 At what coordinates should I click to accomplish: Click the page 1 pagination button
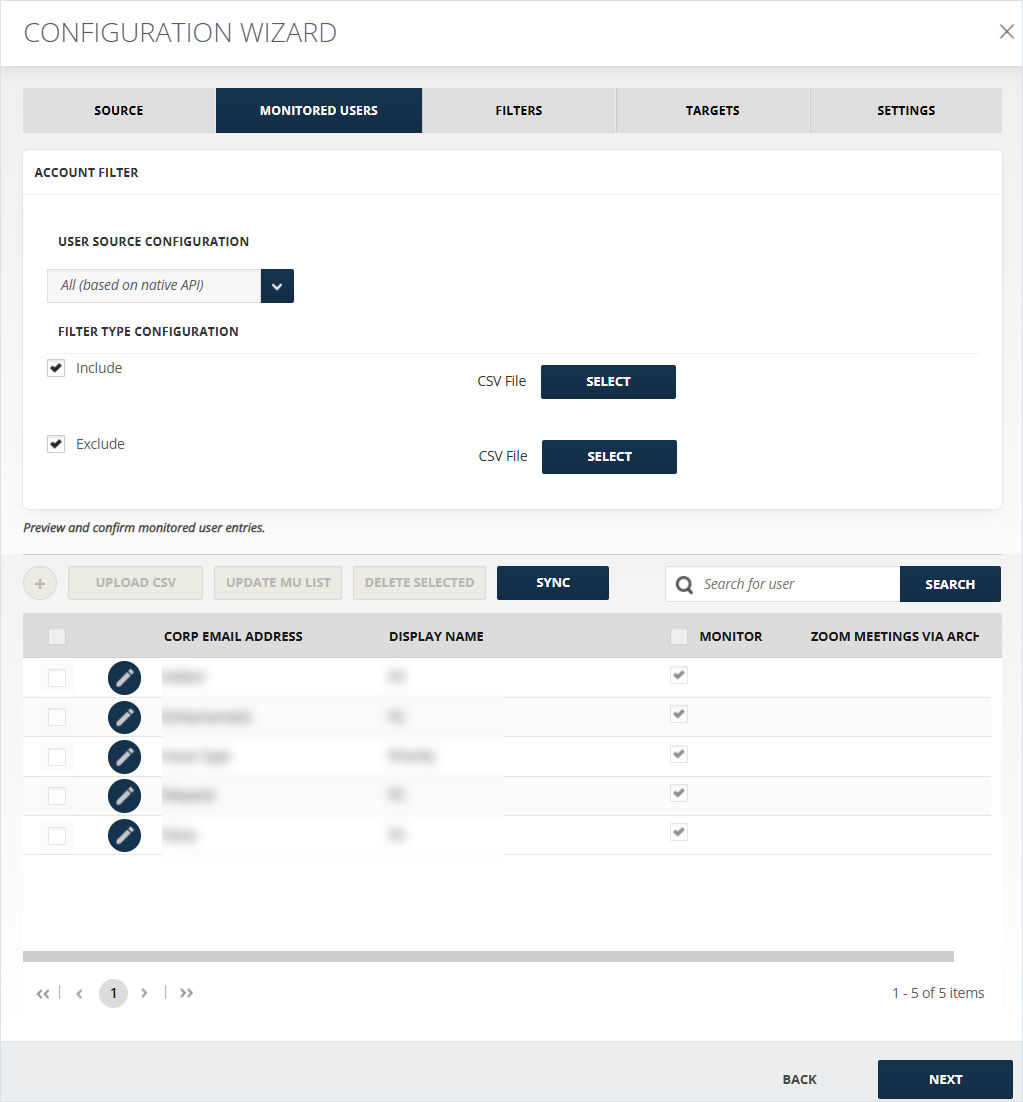[113, 993]
